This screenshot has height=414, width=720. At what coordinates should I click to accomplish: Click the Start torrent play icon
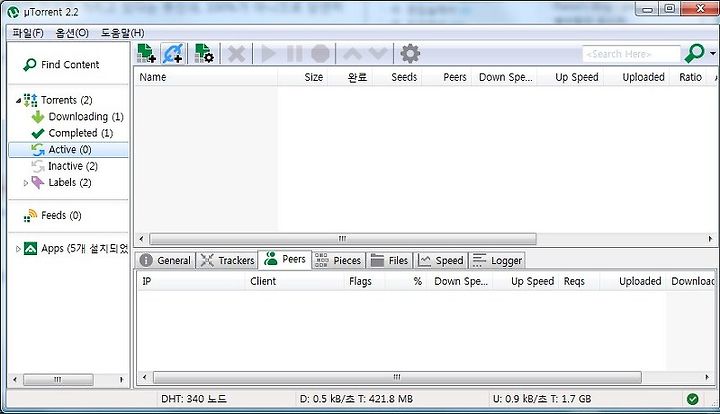pos(268,54)
